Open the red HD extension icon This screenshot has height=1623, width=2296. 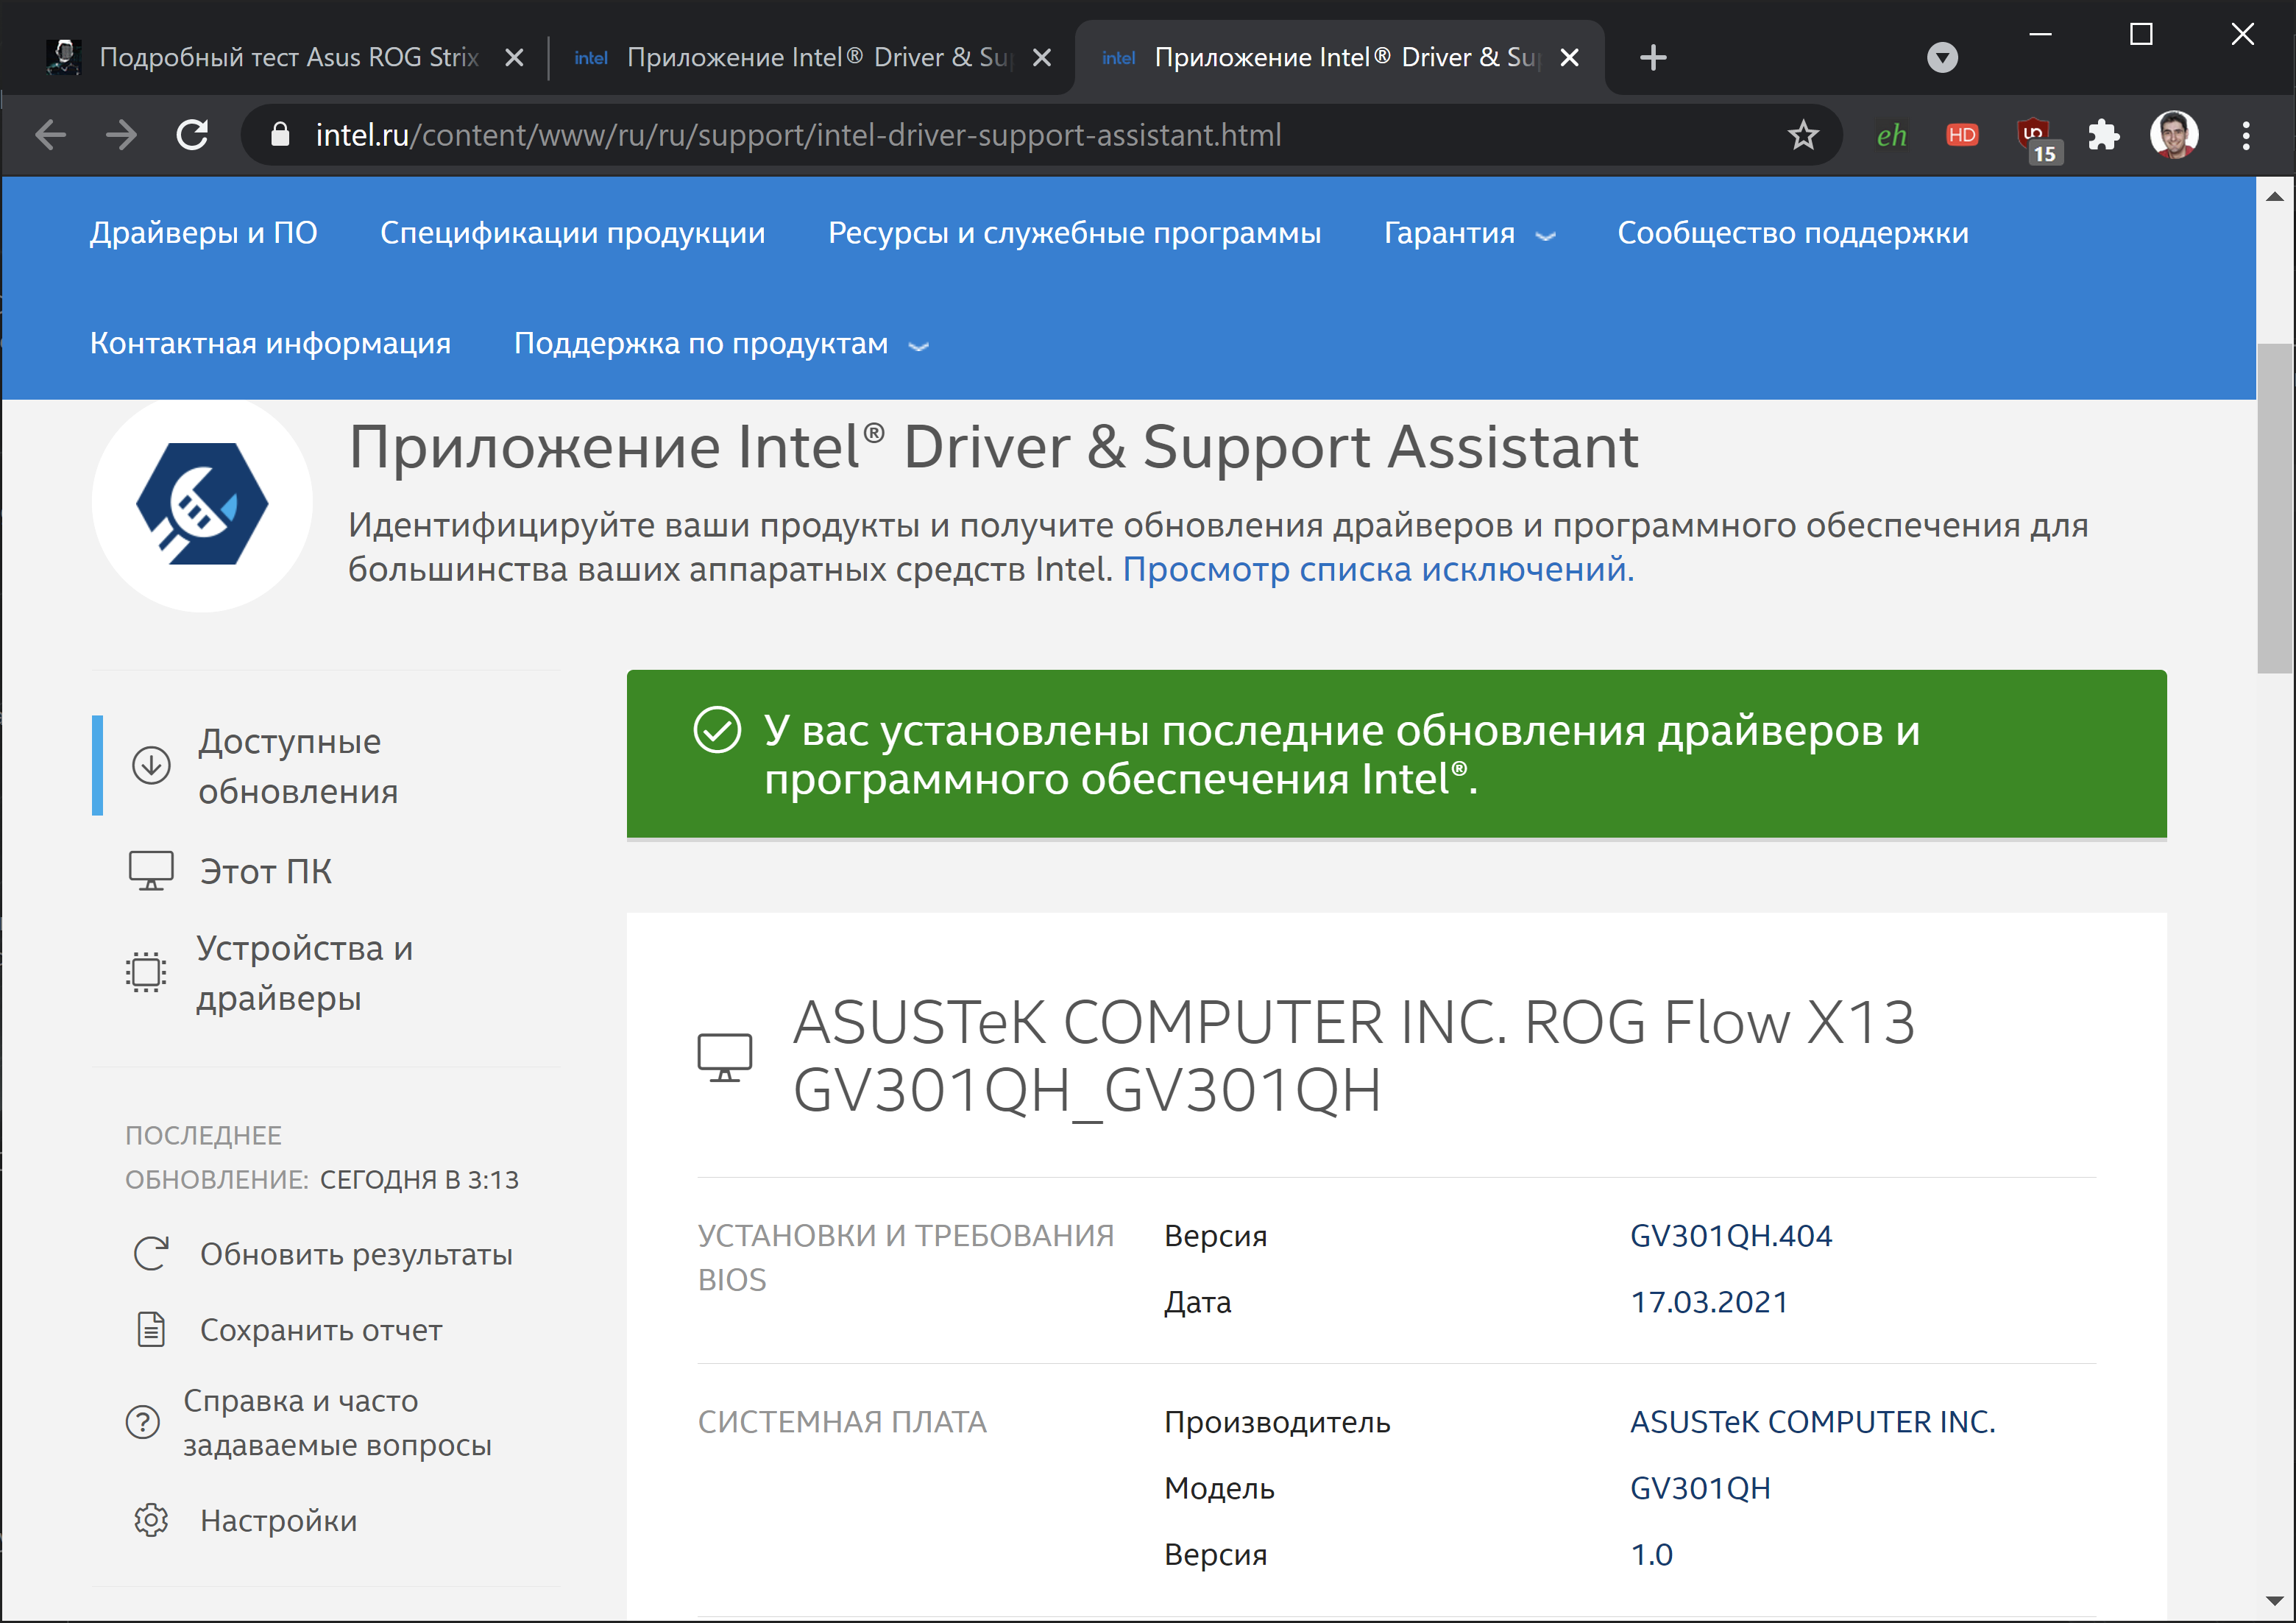(1962, 135)
